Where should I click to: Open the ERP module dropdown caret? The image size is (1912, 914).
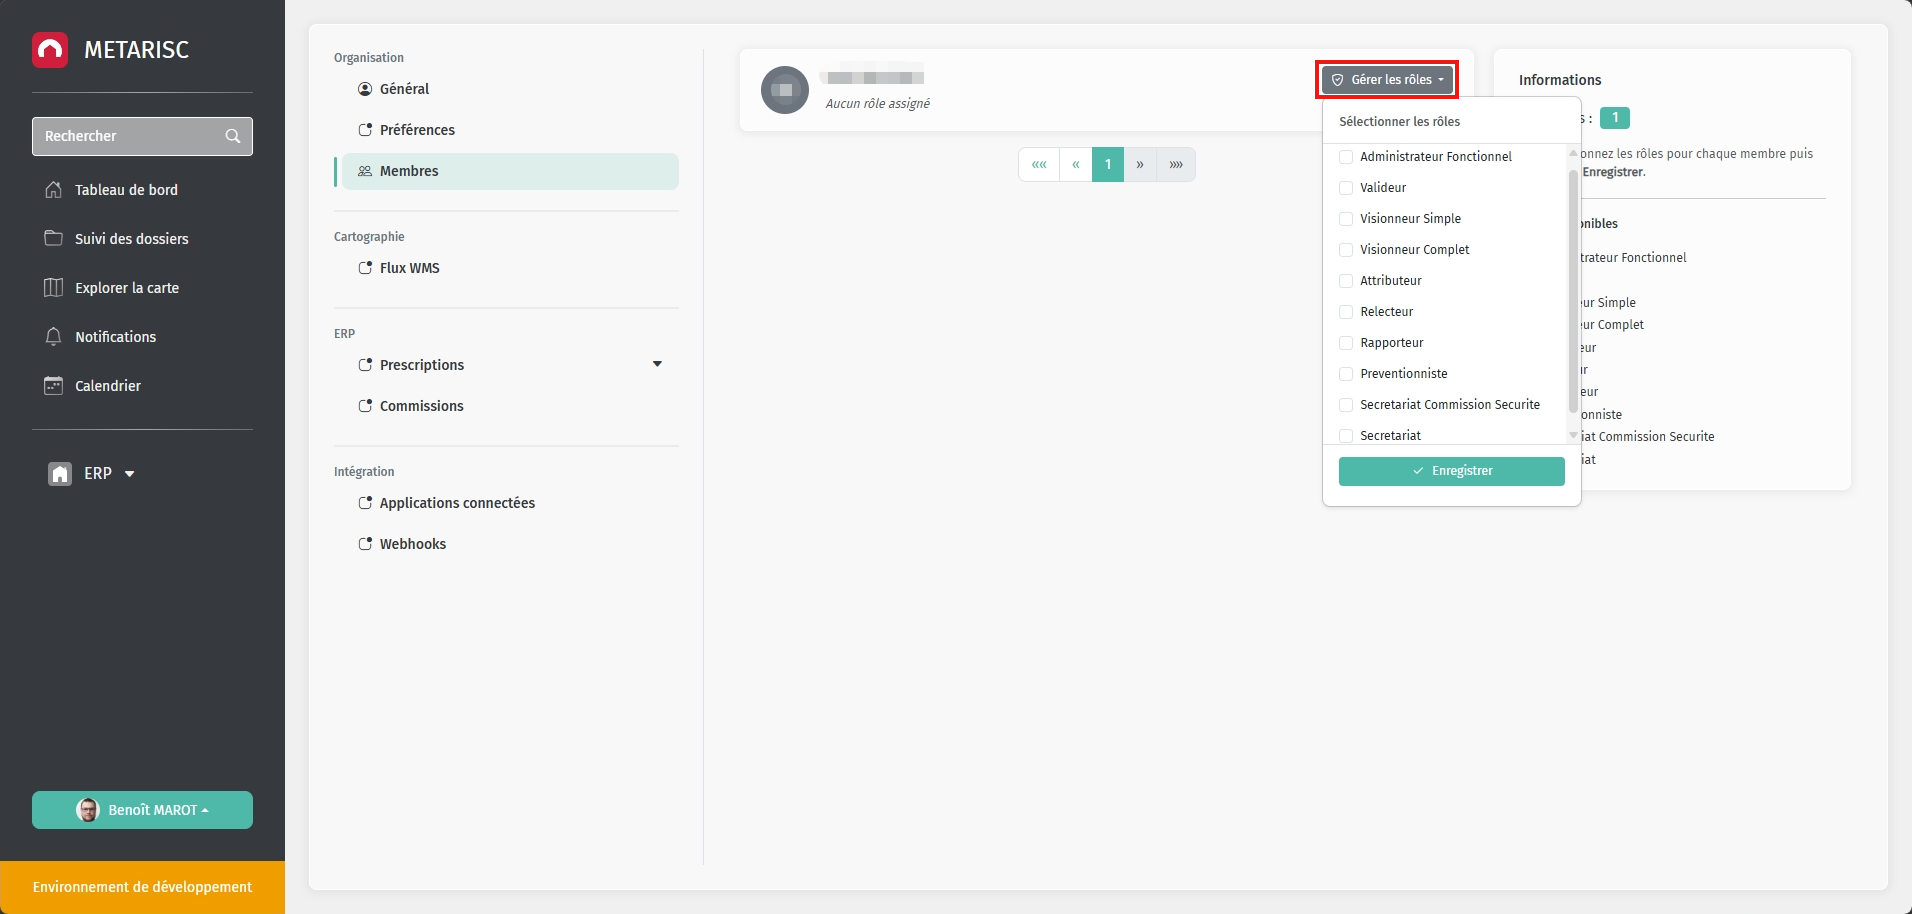[x=130, y=474]
